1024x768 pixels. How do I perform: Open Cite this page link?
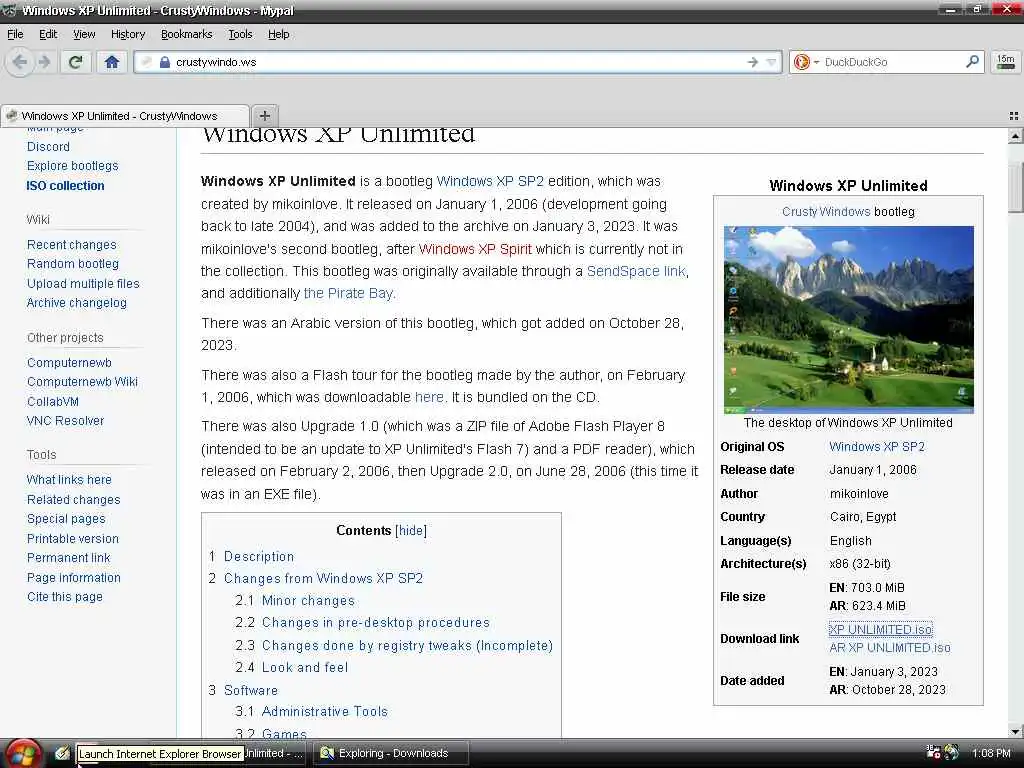point(65,596)
